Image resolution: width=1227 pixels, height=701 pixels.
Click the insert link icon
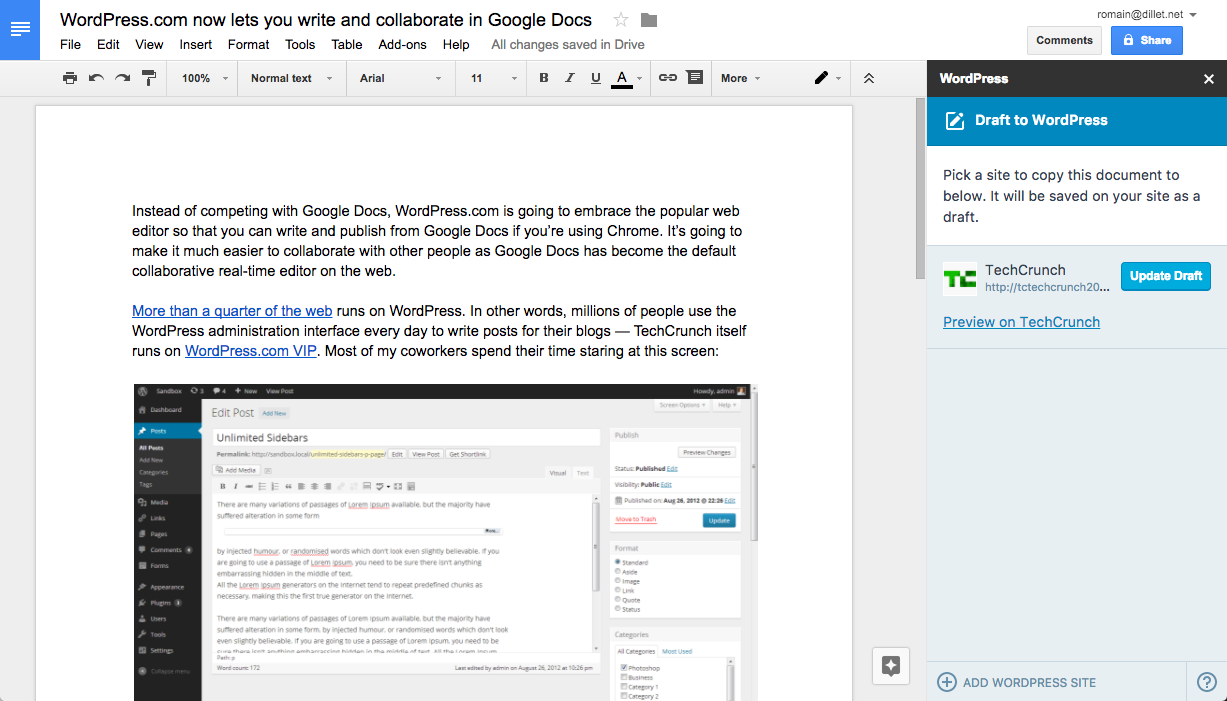pyautogui.click(x=667, y=78)
